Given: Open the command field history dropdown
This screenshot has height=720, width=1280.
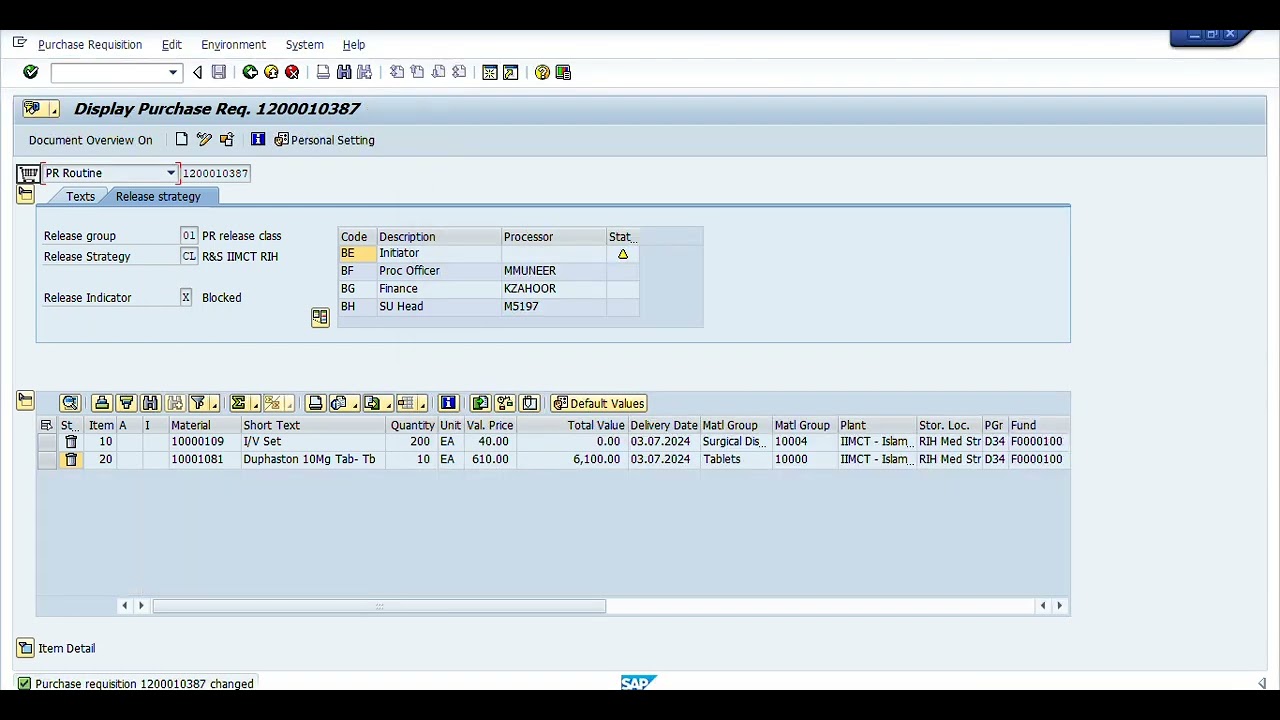Looking at the screenshot, I should [x=173, y=72].
